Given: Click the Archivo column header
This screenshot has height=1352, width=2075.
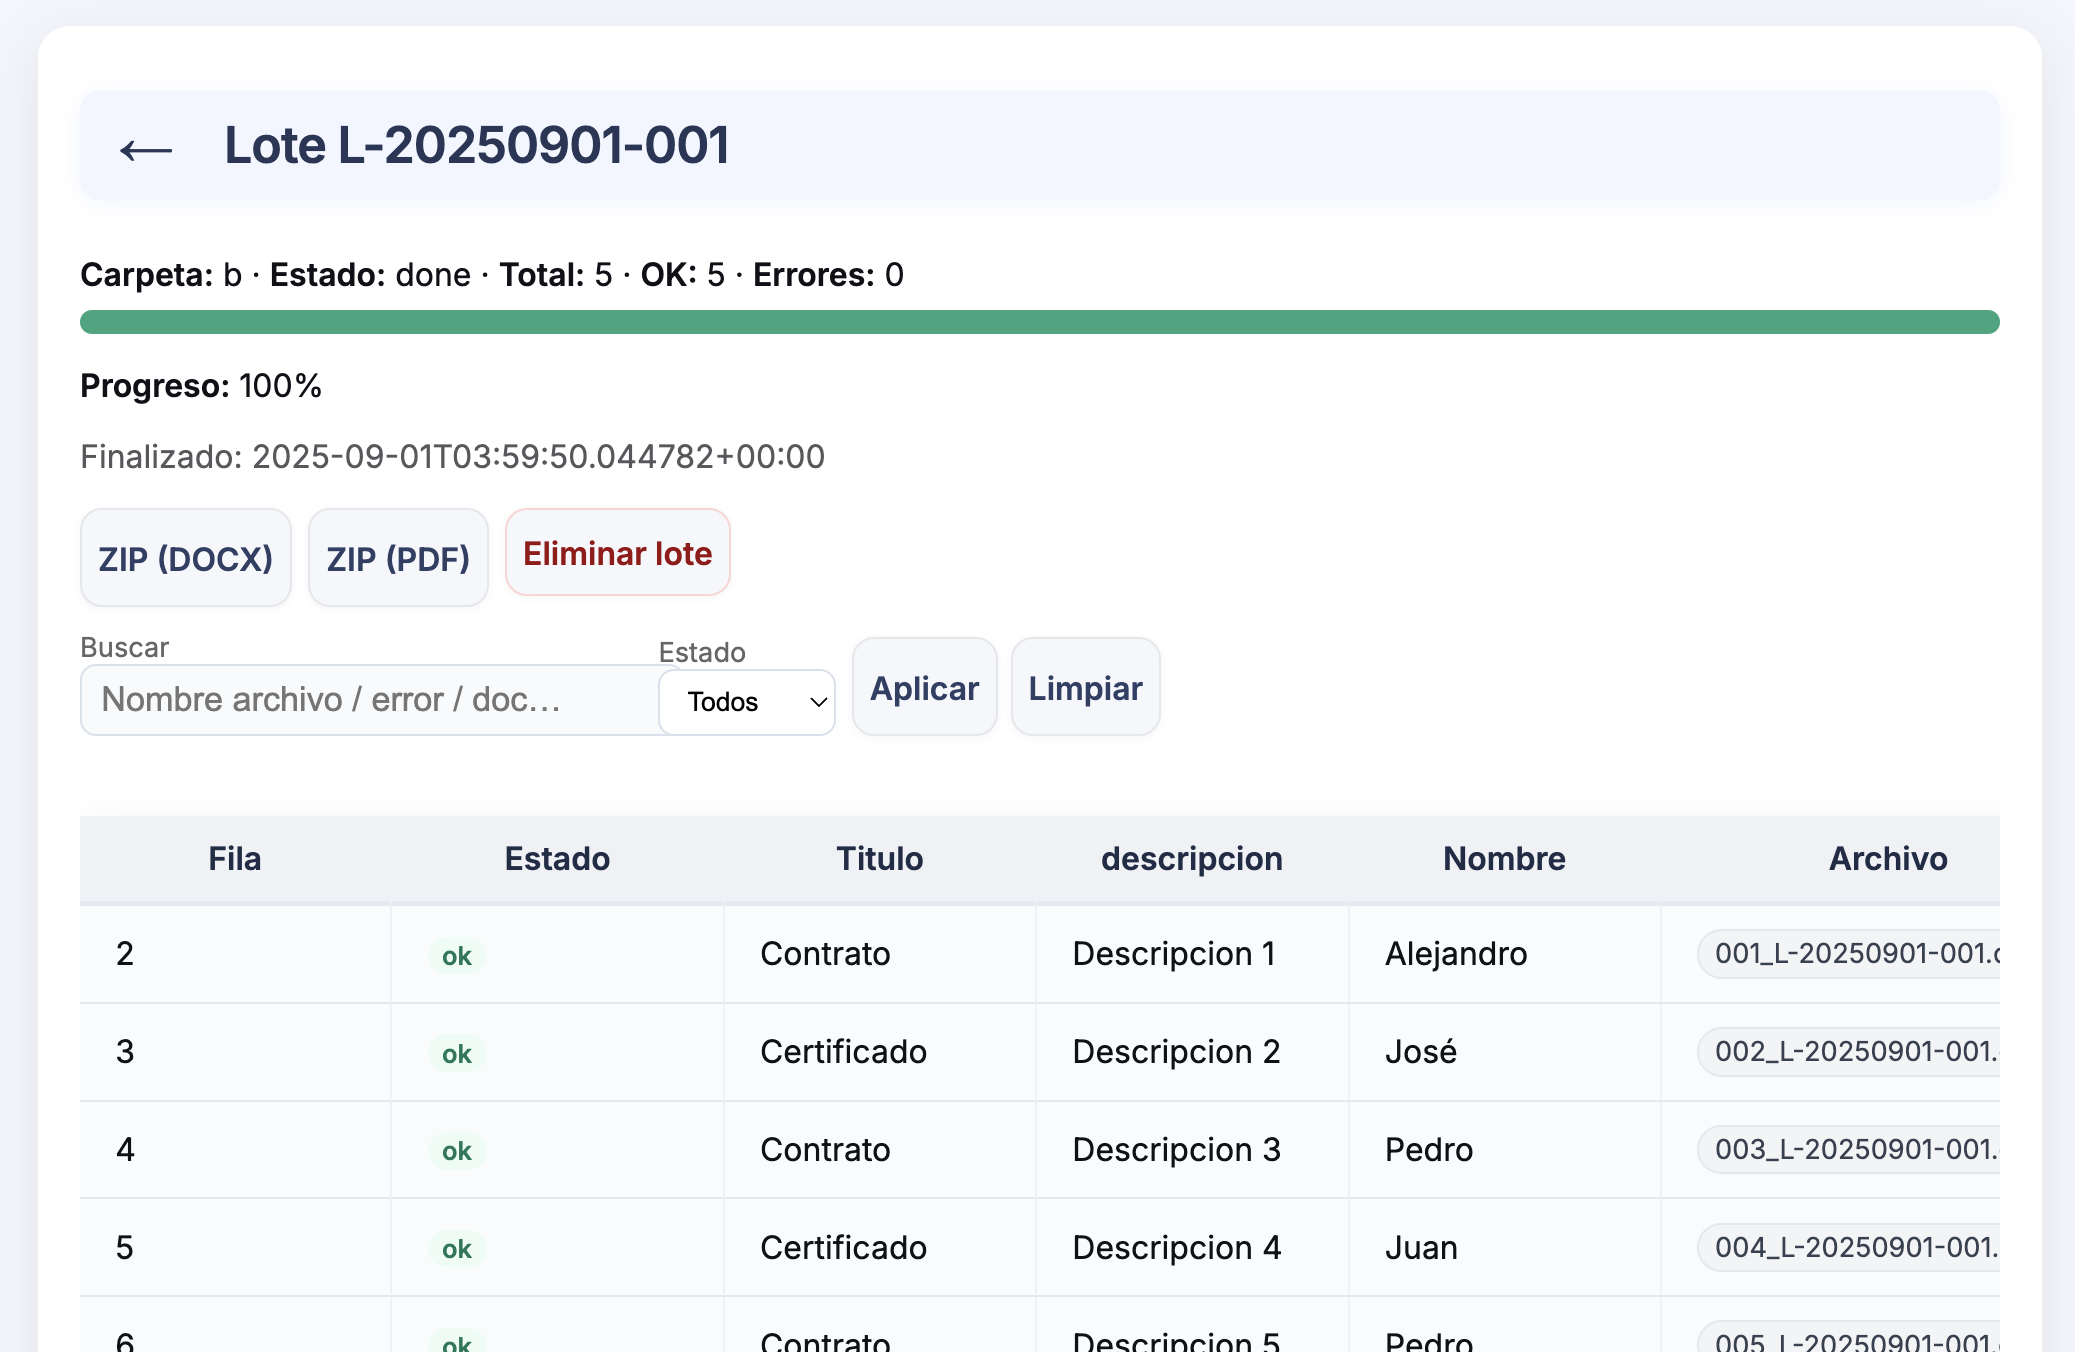Looking at the screenshot, I should tap(1888, 859).
